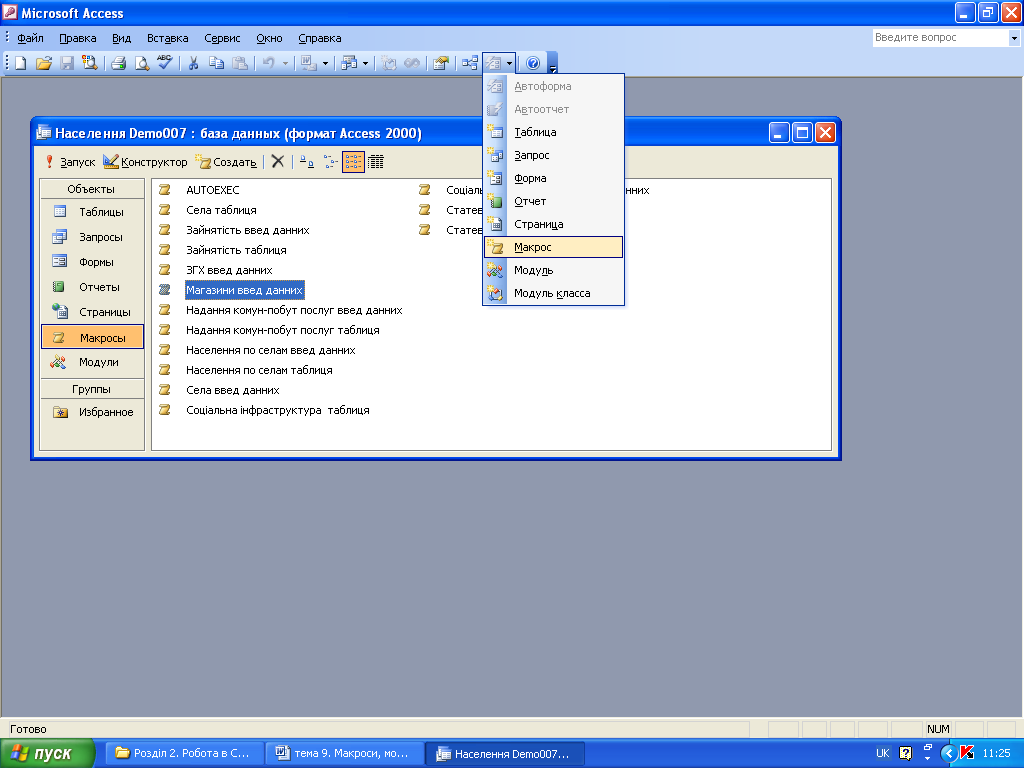Viewport: 1024px width, 768px height.
Task: Open the Сервис menu
Action: tap(222, 38)
